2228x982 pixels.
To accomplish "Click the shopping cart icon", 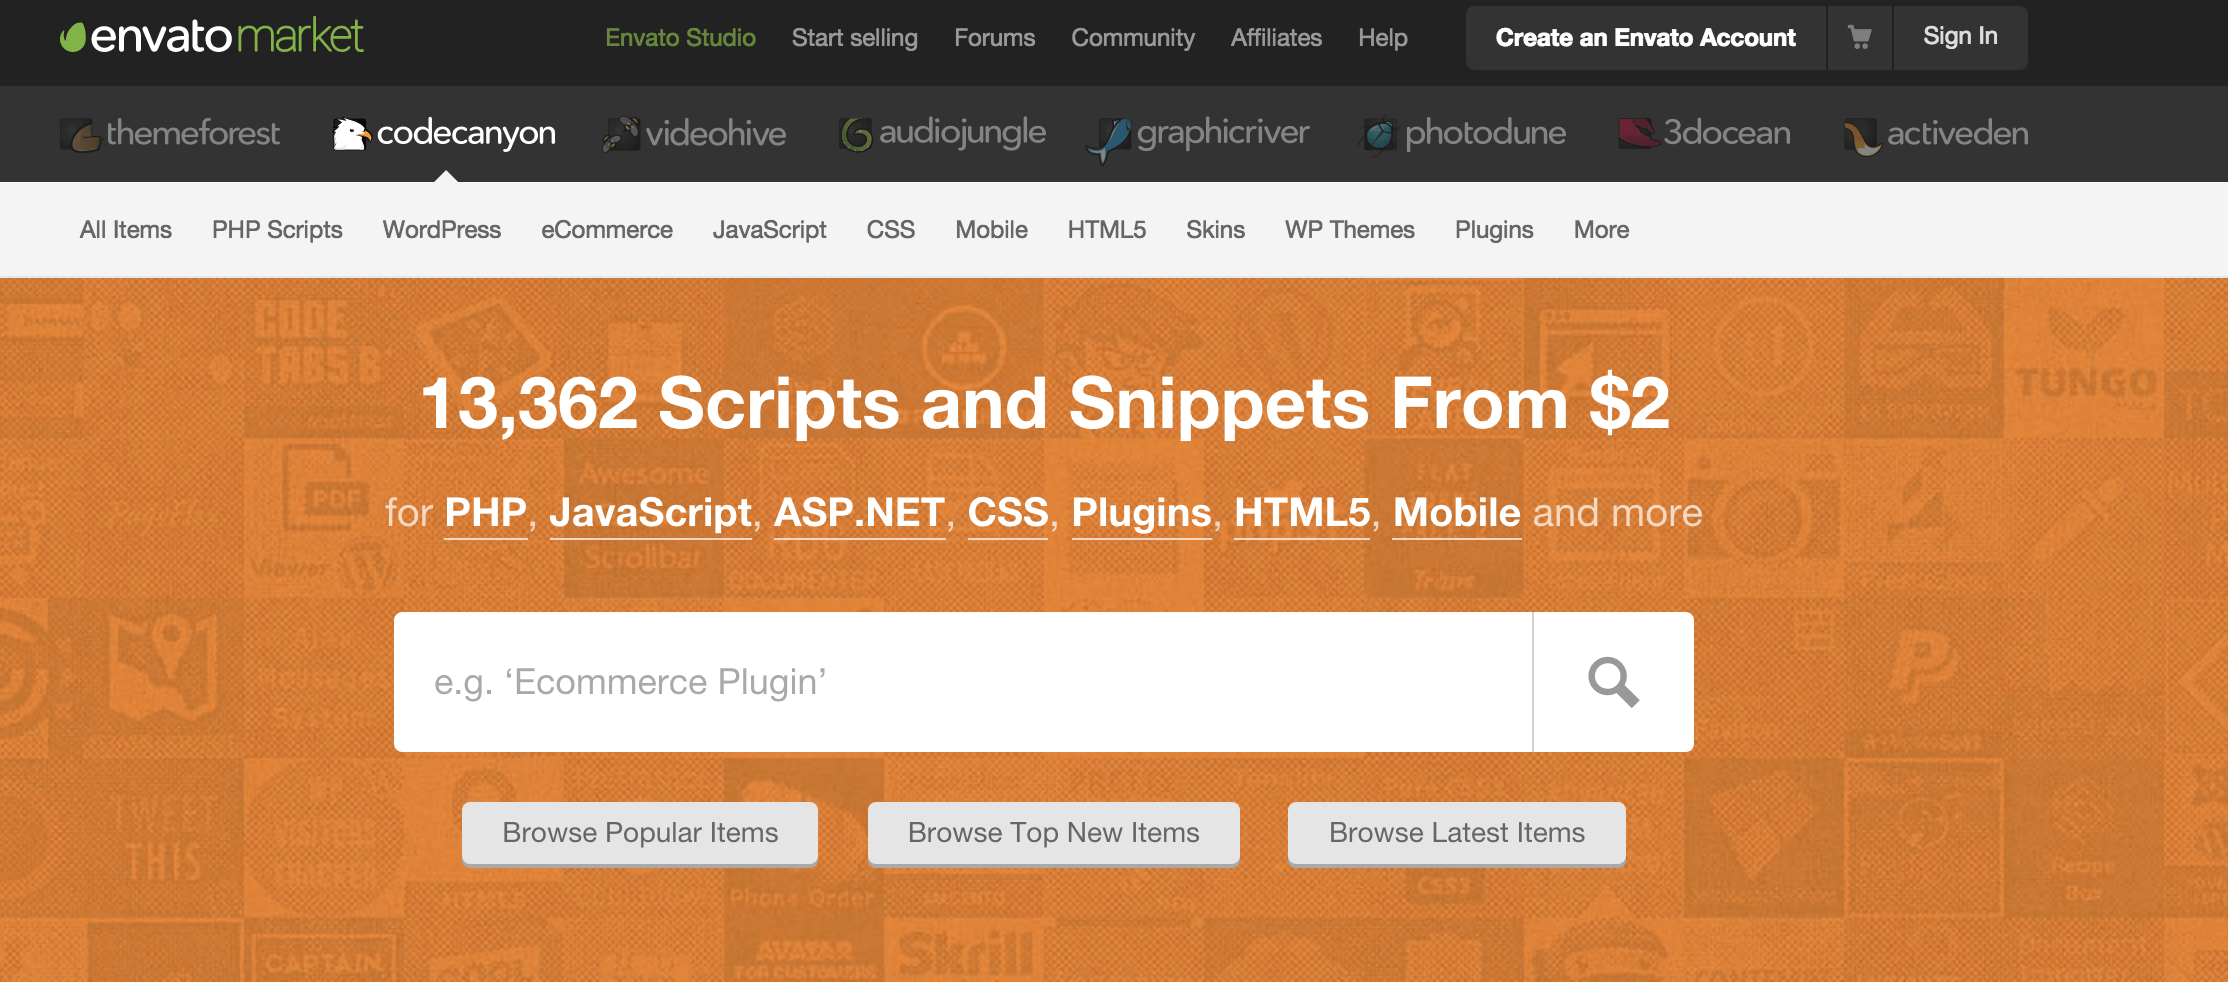I will (x=1859, y=38).
